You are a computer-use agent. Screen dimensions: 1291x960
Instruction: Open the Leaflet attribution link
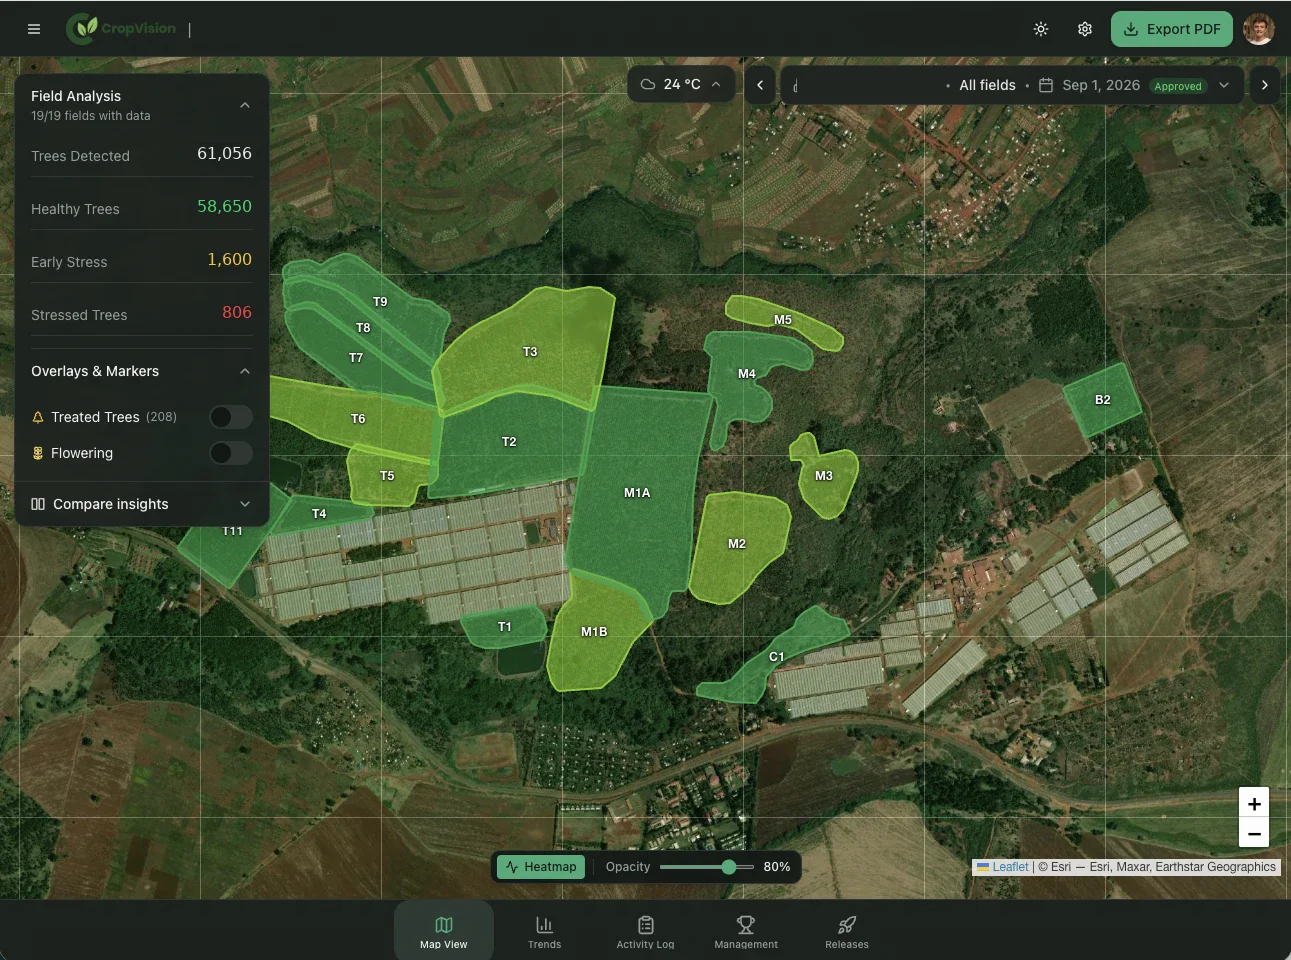[1010, 867]
